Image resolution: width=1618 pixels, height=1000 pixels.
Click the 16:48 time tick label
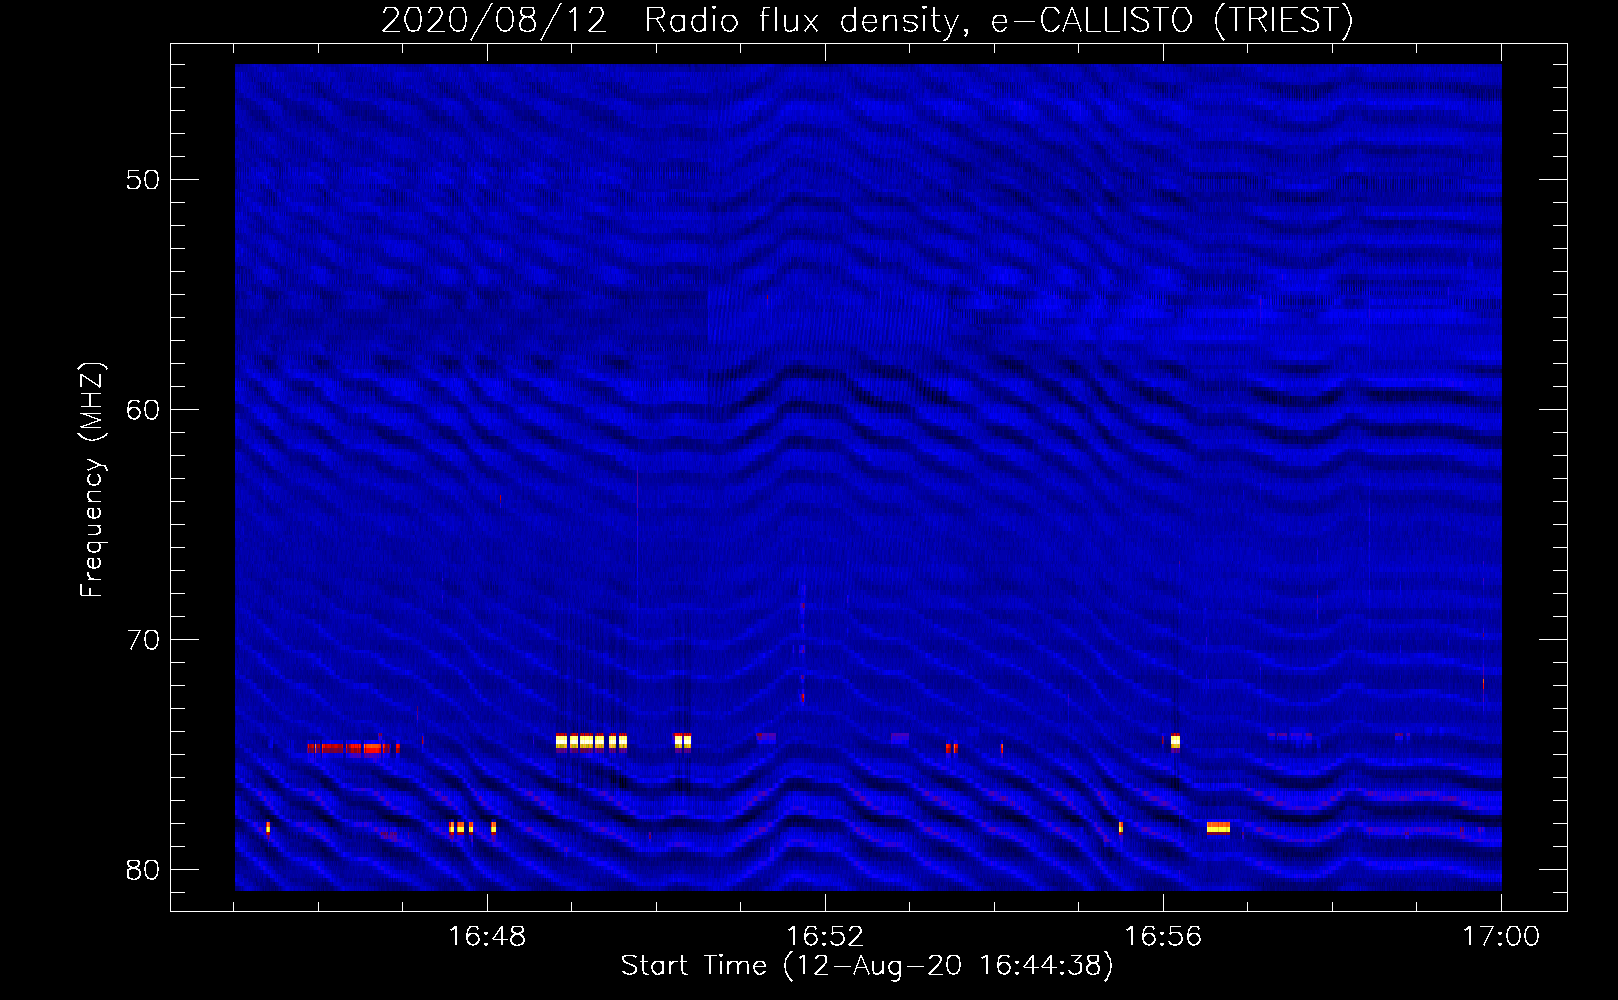coord(487,936)
